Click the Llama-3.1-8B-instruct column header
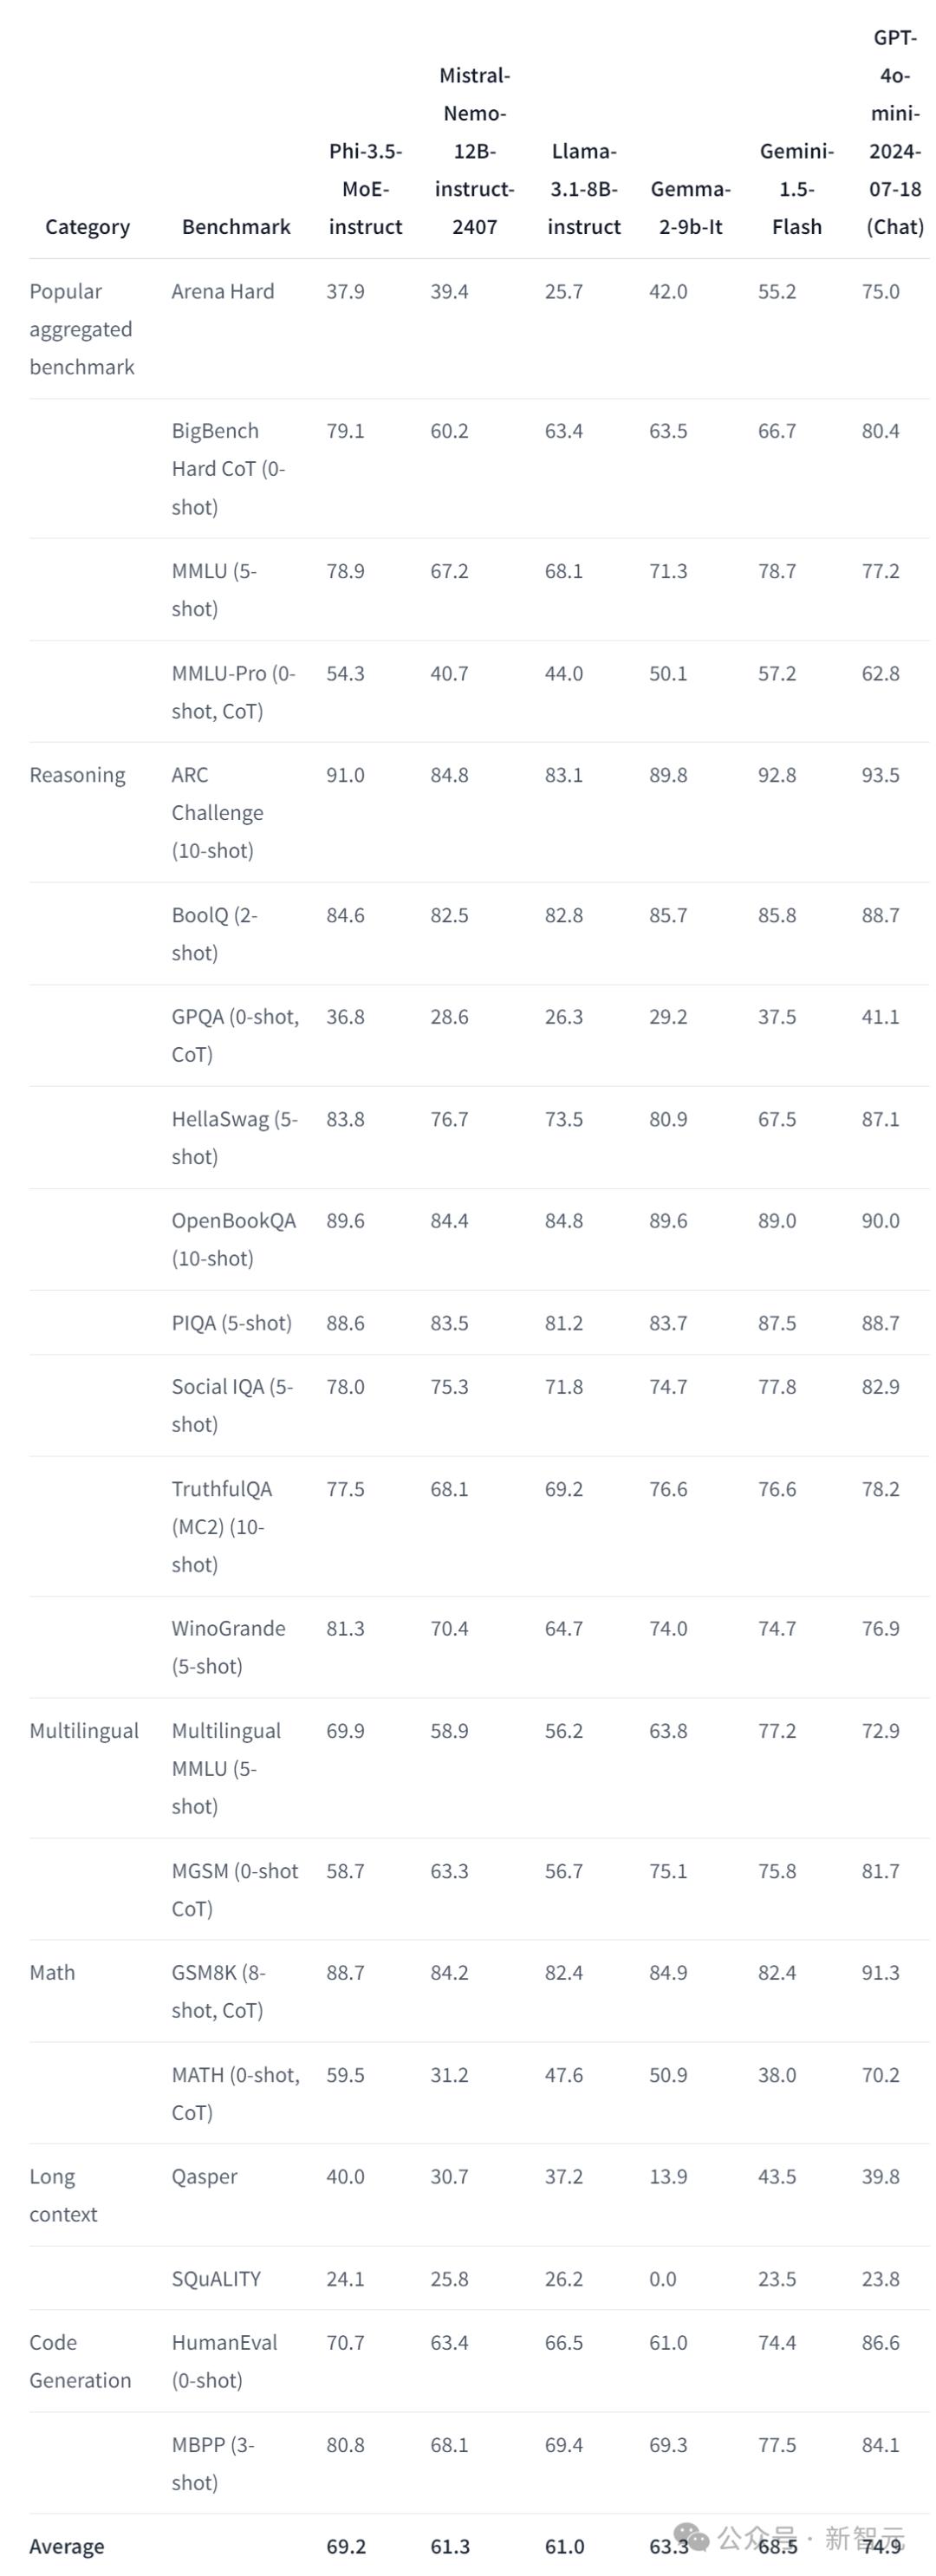Viewport: 936px width, 2576px height. [x=584, y=189]
